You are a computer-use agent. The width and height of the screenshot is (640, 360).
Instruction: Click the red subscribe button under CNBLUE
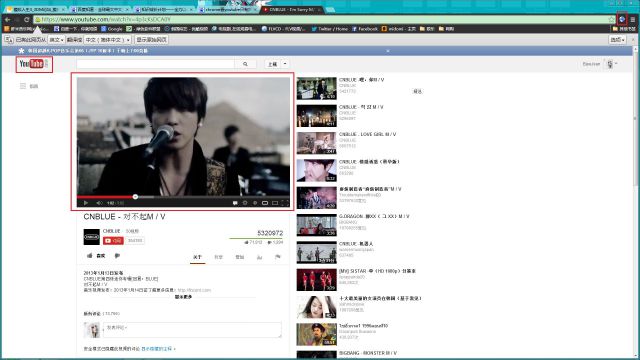(x=113, y=241)
